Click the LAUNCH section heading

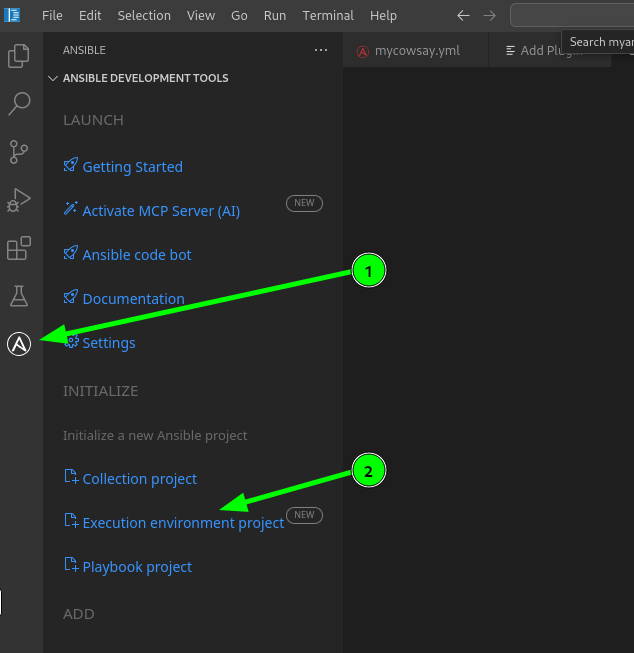pyautogui.click(x=93, y=120)
